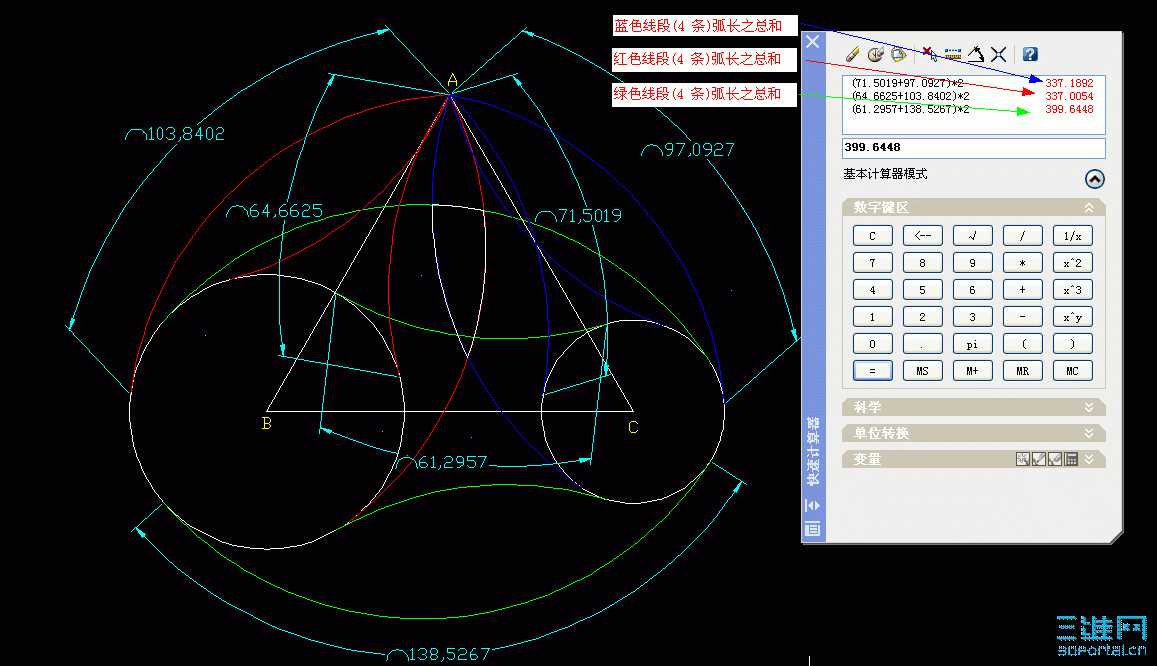This screenshot has height=666, width=1157.
Task: Click the x^3 keypad button
Action: (x=1073, y=290)
